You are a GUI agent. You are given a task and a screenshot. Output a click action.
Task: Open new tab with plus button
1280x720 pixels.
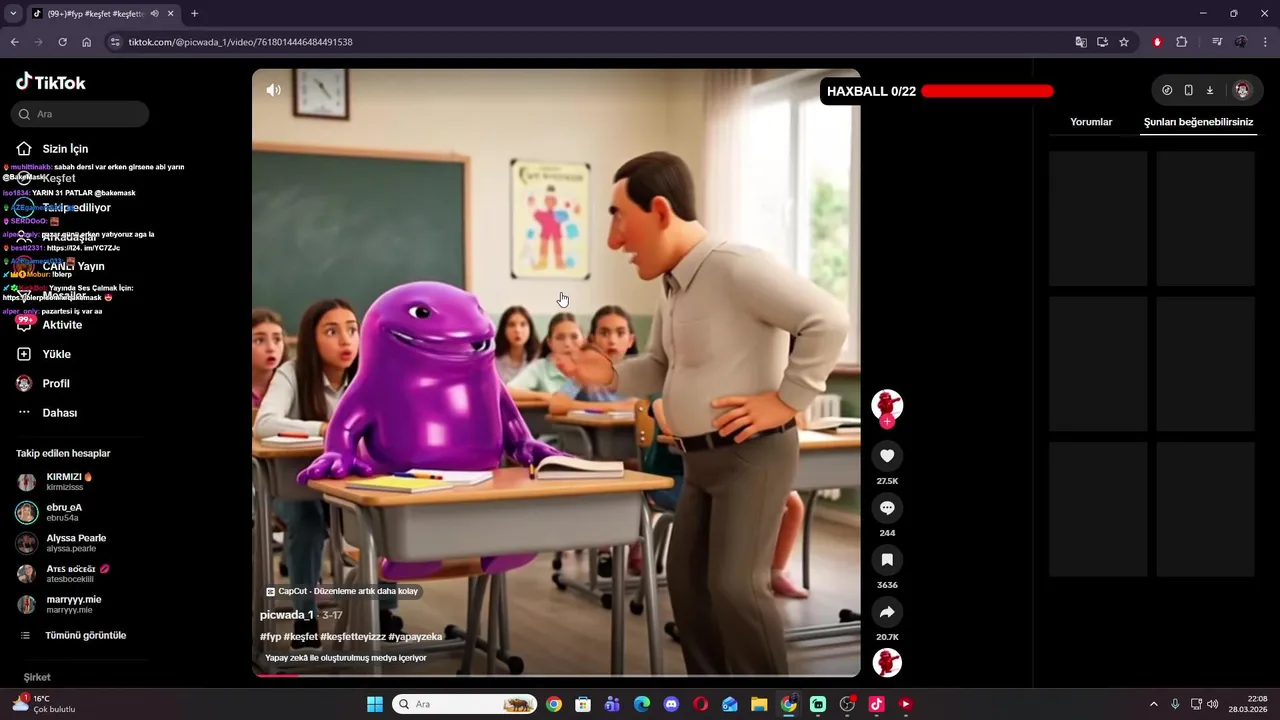click(194, 14)
